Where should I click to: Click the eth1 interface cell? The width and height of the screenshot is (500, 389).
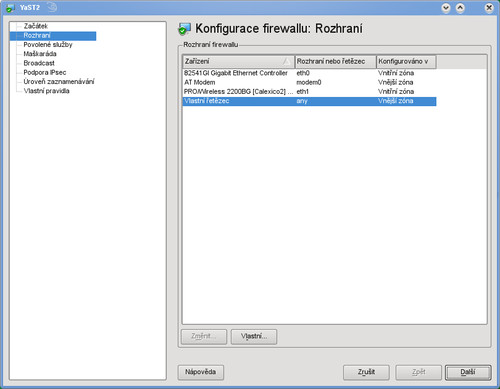tap(303, 92)
